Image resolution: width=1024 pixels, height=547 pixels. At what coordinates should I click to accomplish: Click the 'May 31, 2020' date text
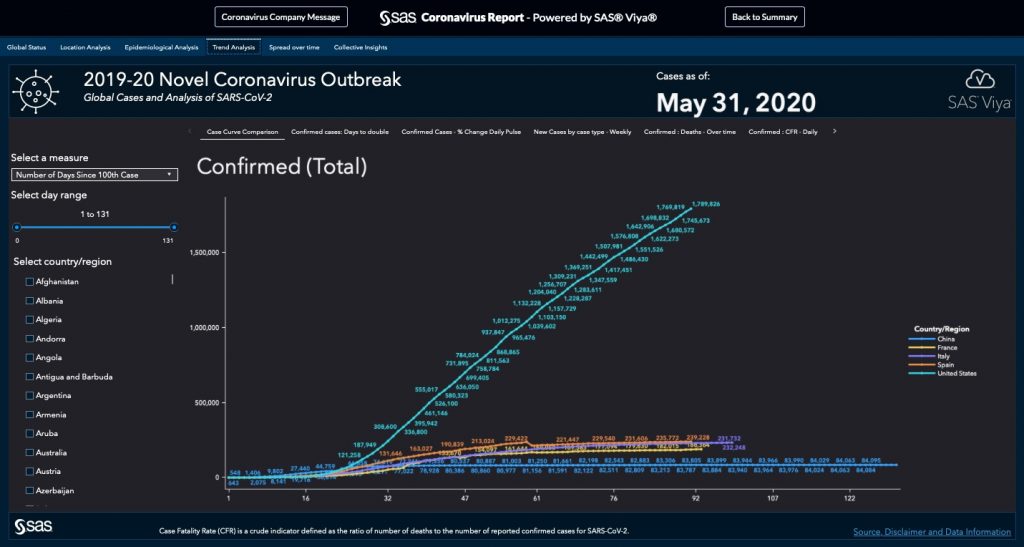736,103
